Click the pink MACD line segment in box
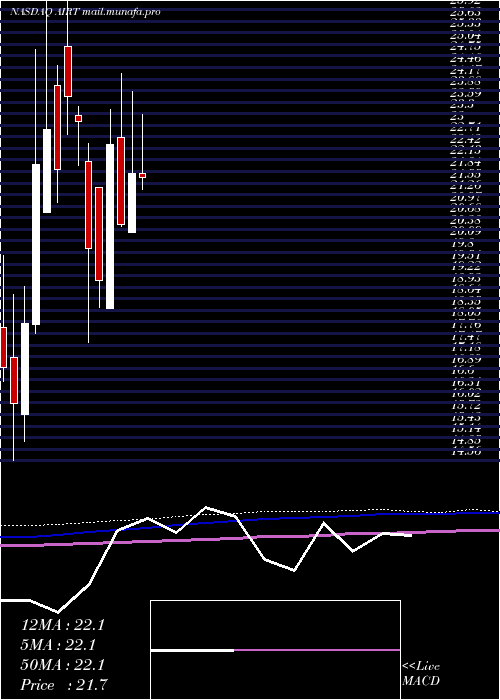This screenshot has height=700, width=500. [x=317, y=650]
